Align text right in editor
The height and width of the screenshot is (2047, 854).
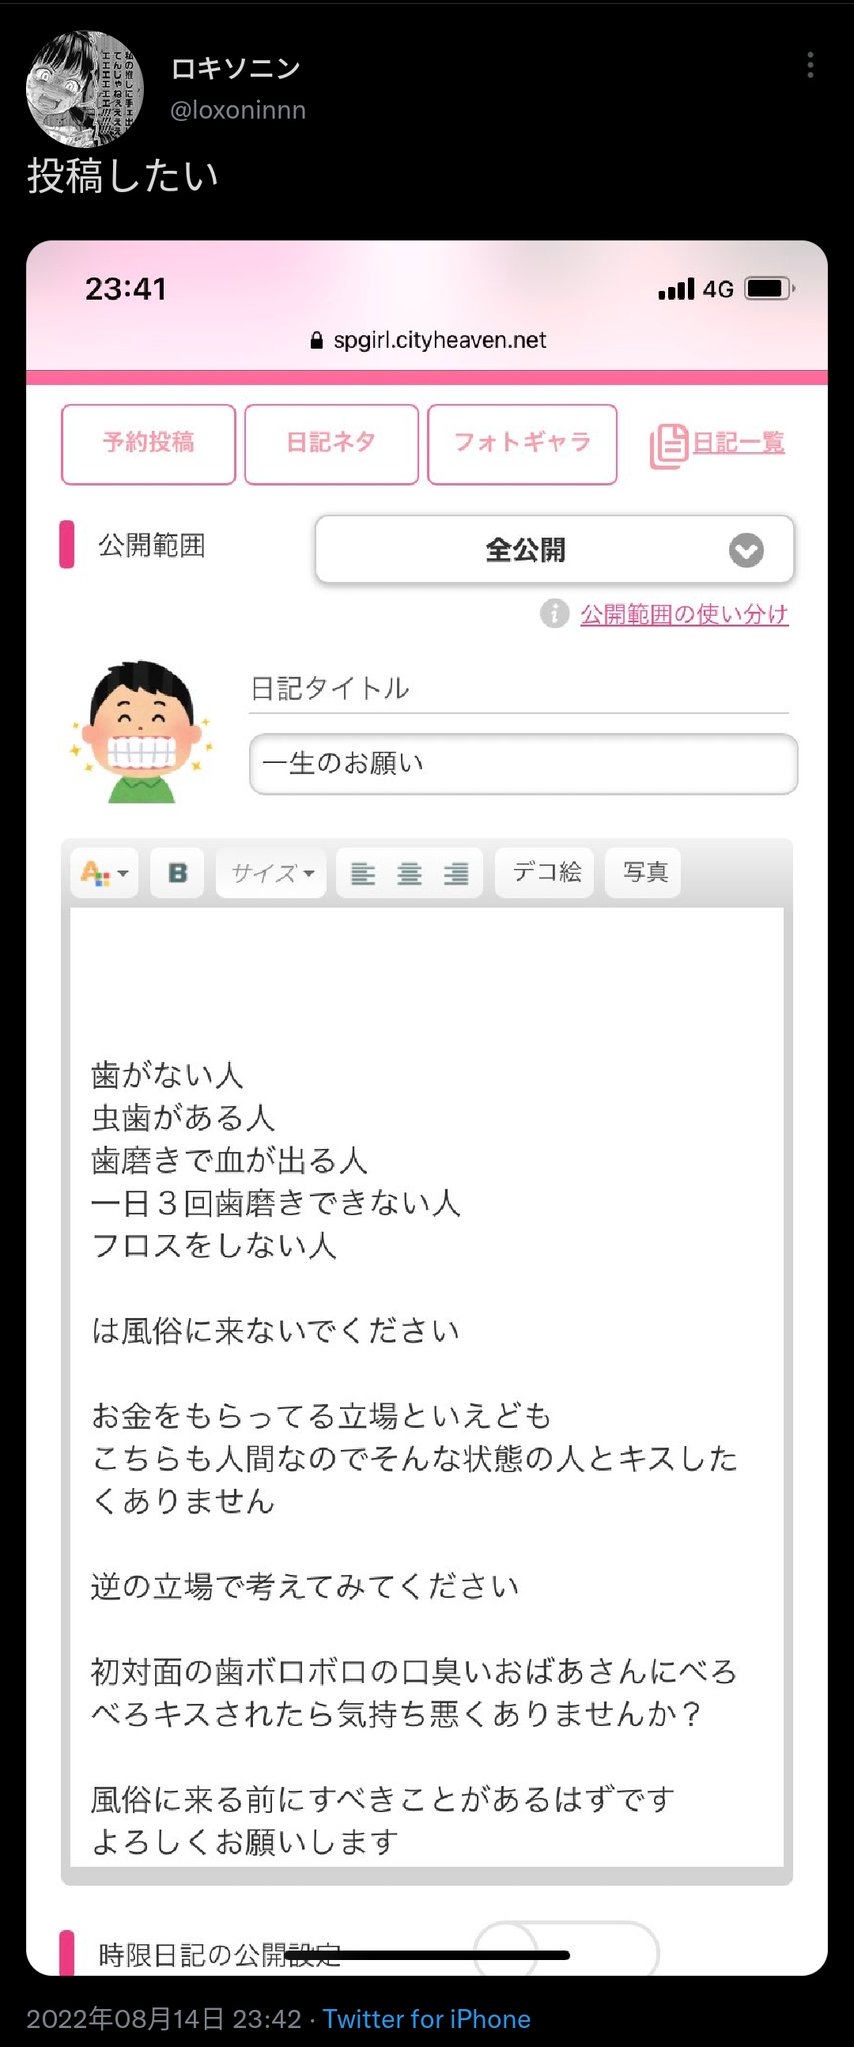pos(456,874)
